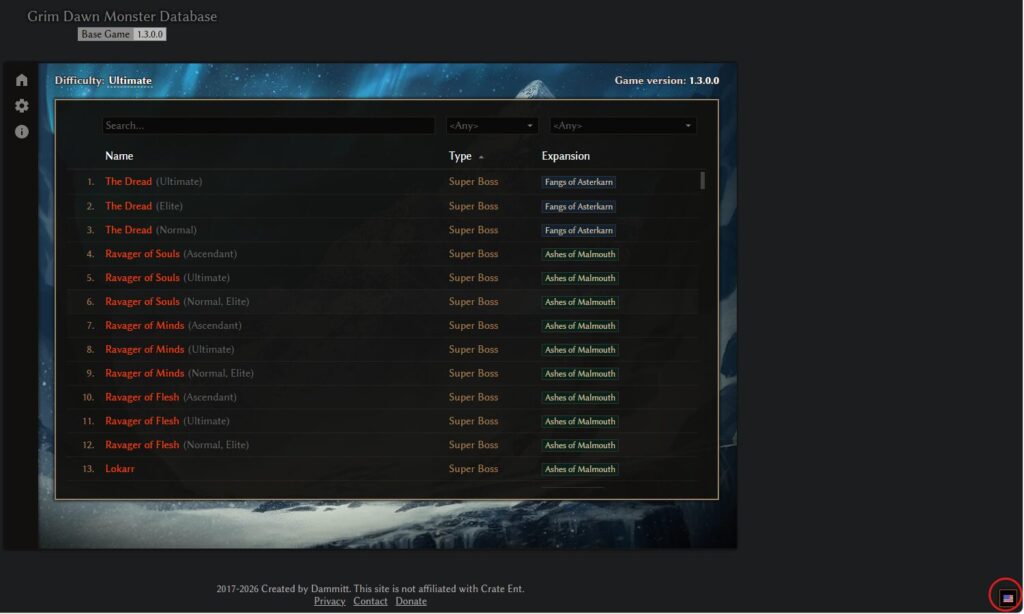Screen dimensions: 1024x614
Task: Click Ashes of Malmouth tag on row 7
Action: 580,326
